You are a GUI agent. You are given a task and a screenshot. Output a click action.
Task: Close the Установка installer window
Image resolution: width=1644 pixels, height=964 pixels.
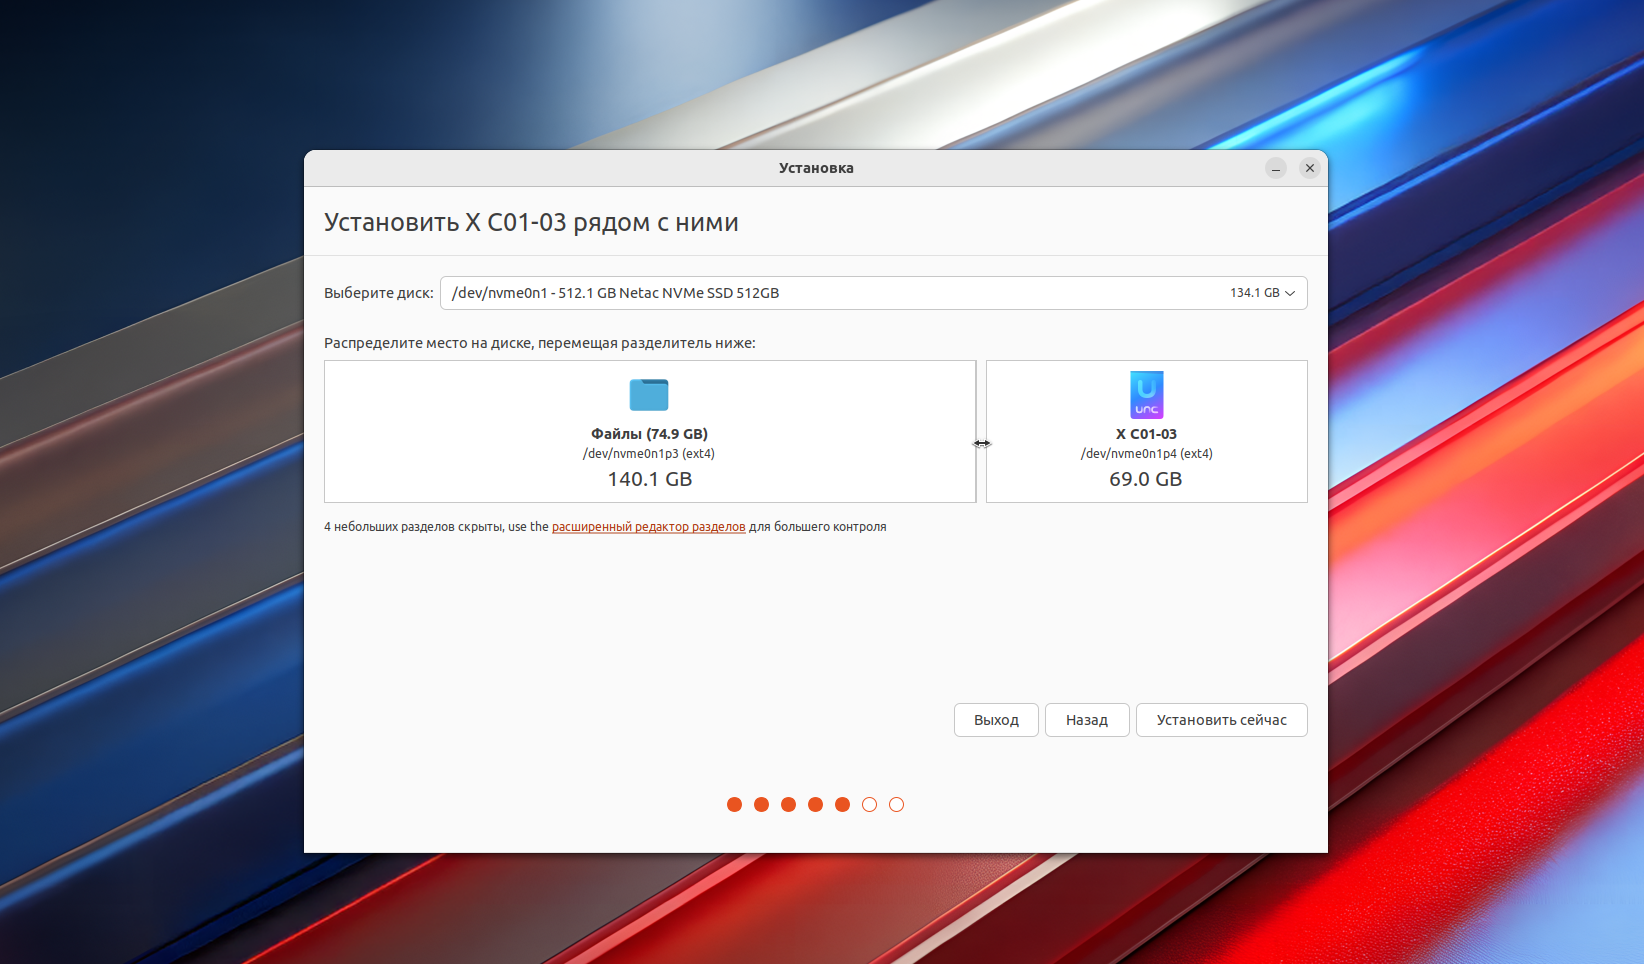pyautogui.click(x=1309, y=168)
